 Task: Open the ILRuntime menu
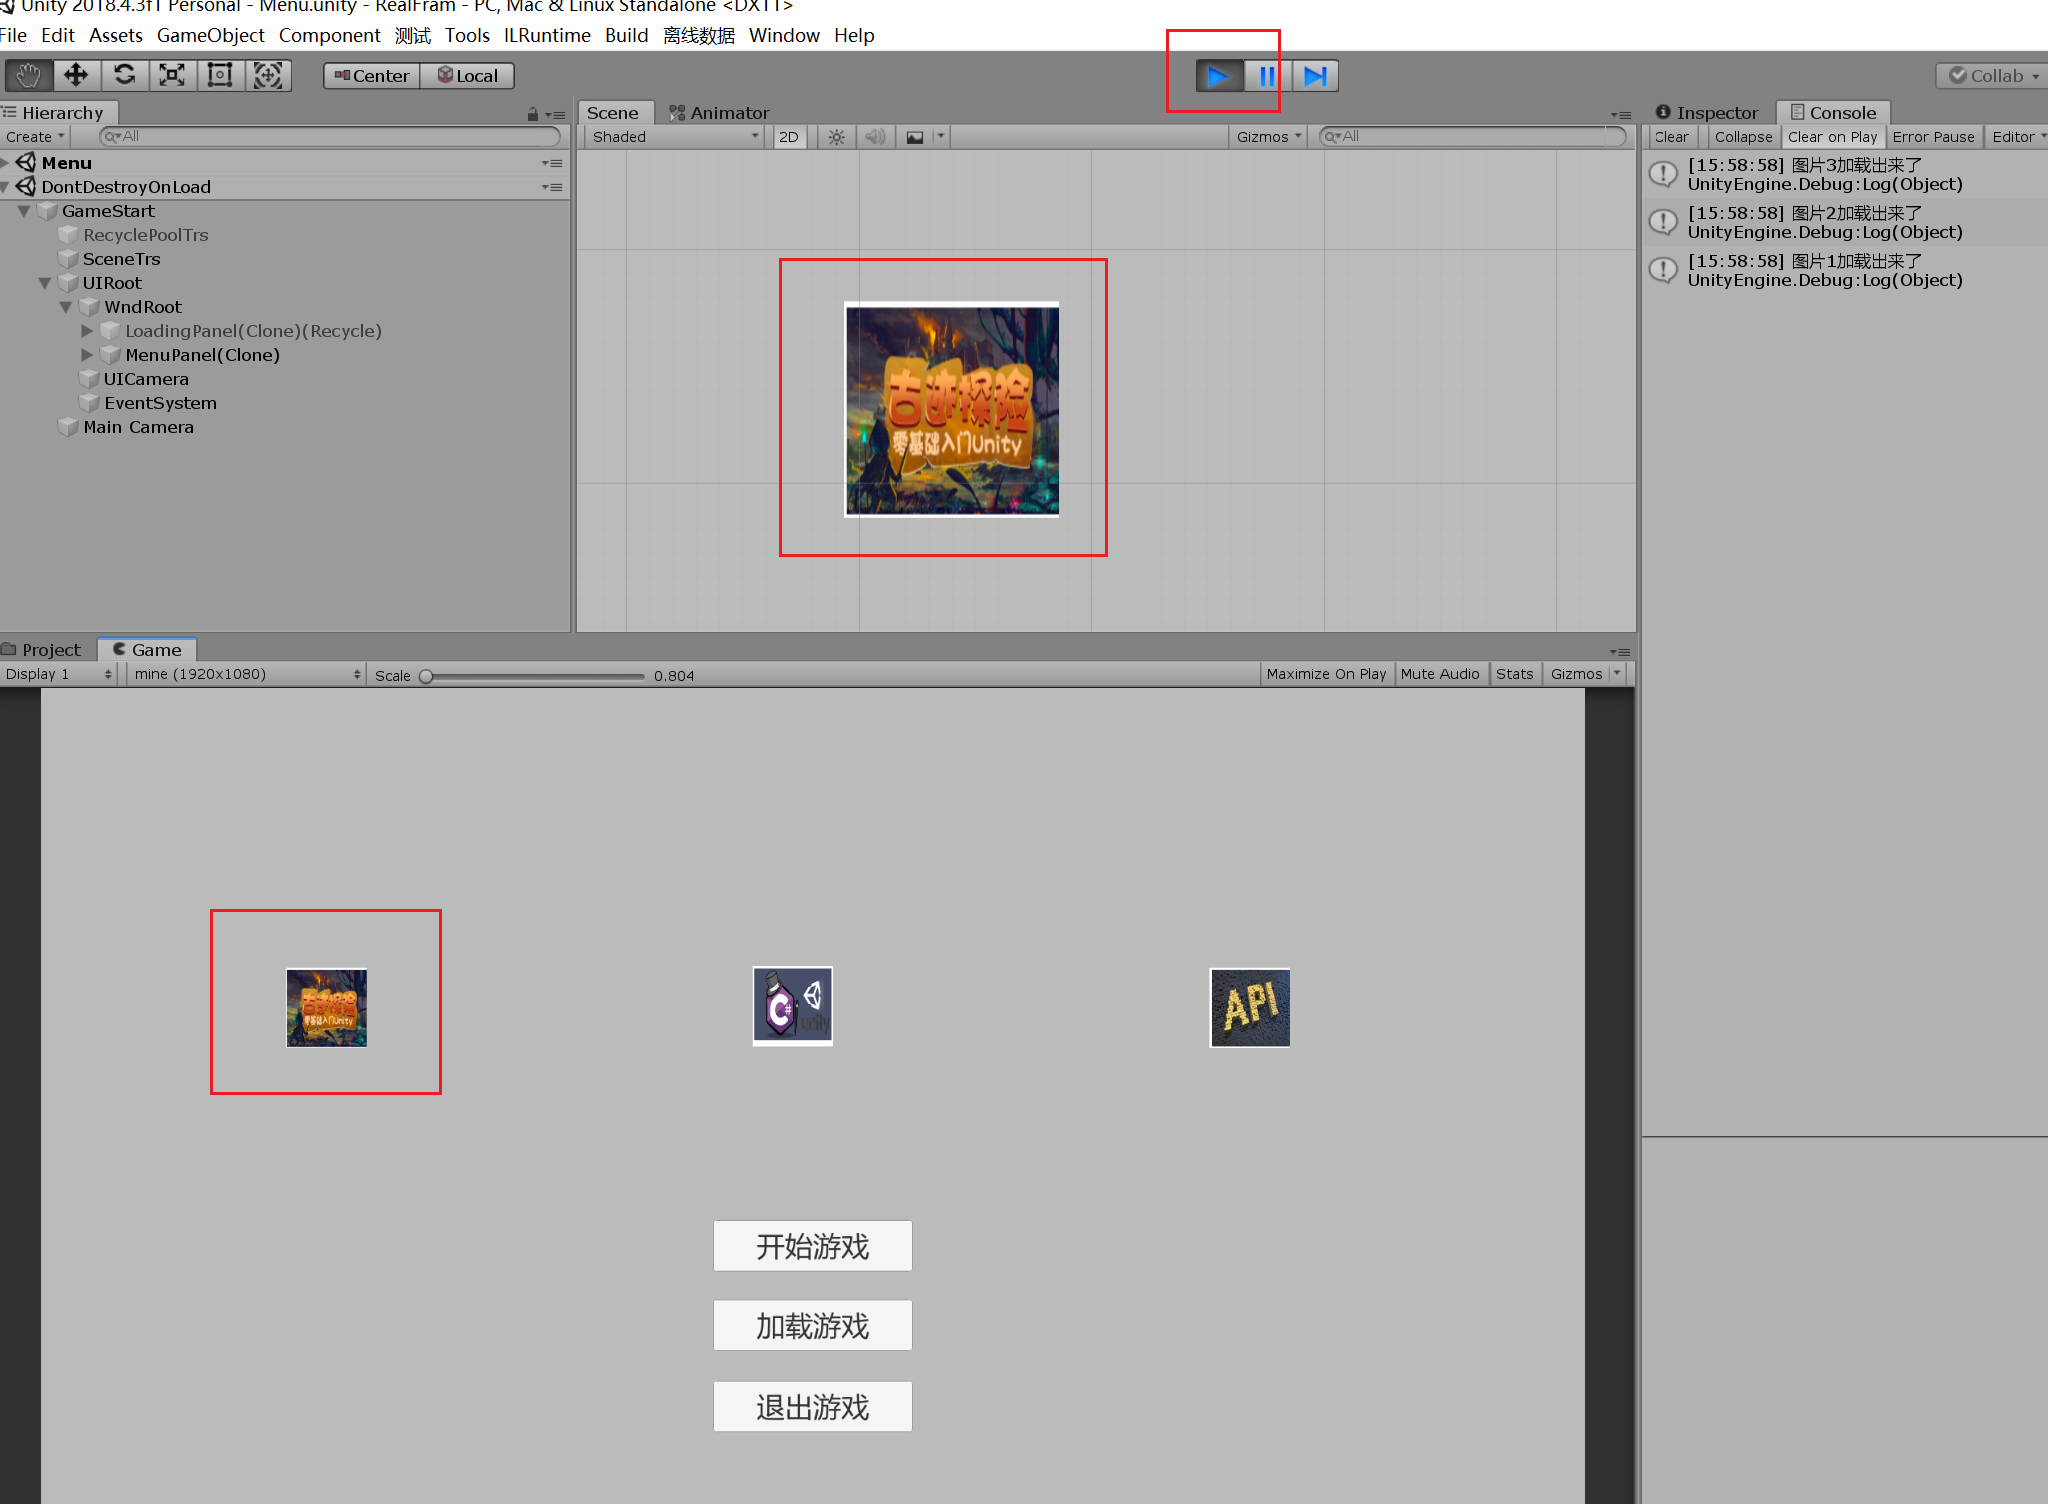pyautogui.click(x=547, y=35)
